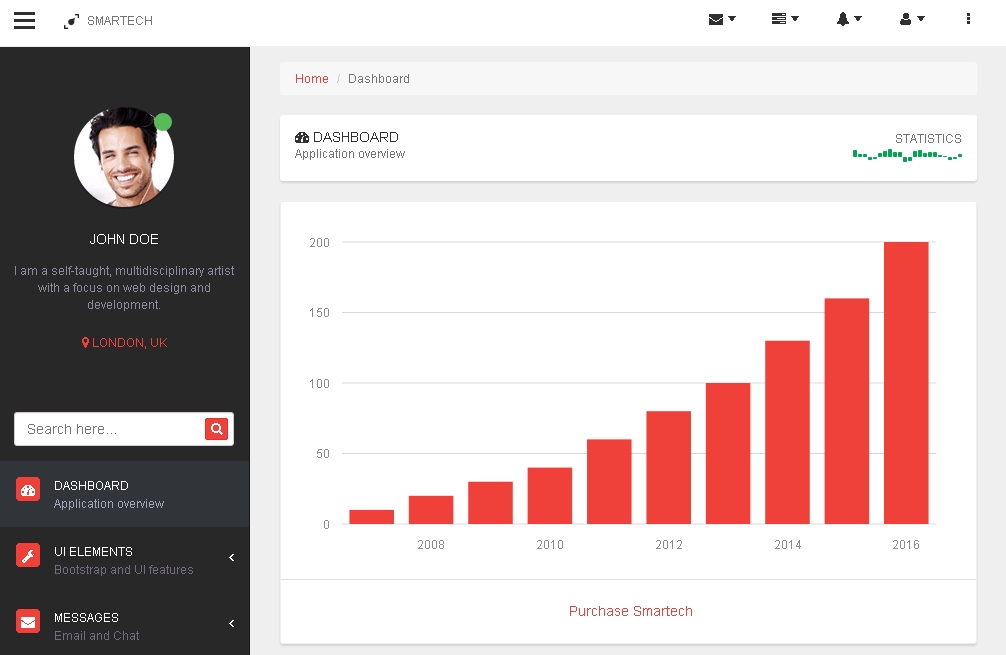Click the green online status indicator
1006x655 pixels.
click(x=163, y=122)
